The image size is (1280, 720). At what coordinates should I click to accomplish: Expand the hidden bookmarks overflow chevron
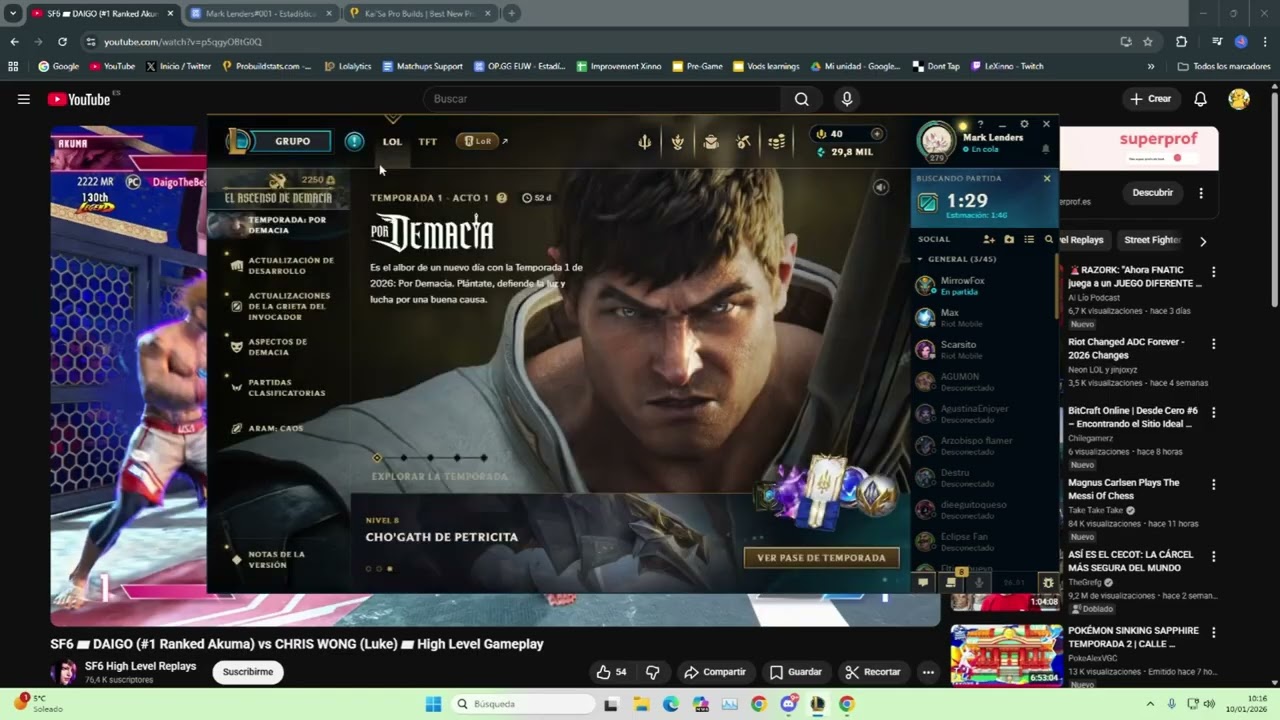(1151, 66)
